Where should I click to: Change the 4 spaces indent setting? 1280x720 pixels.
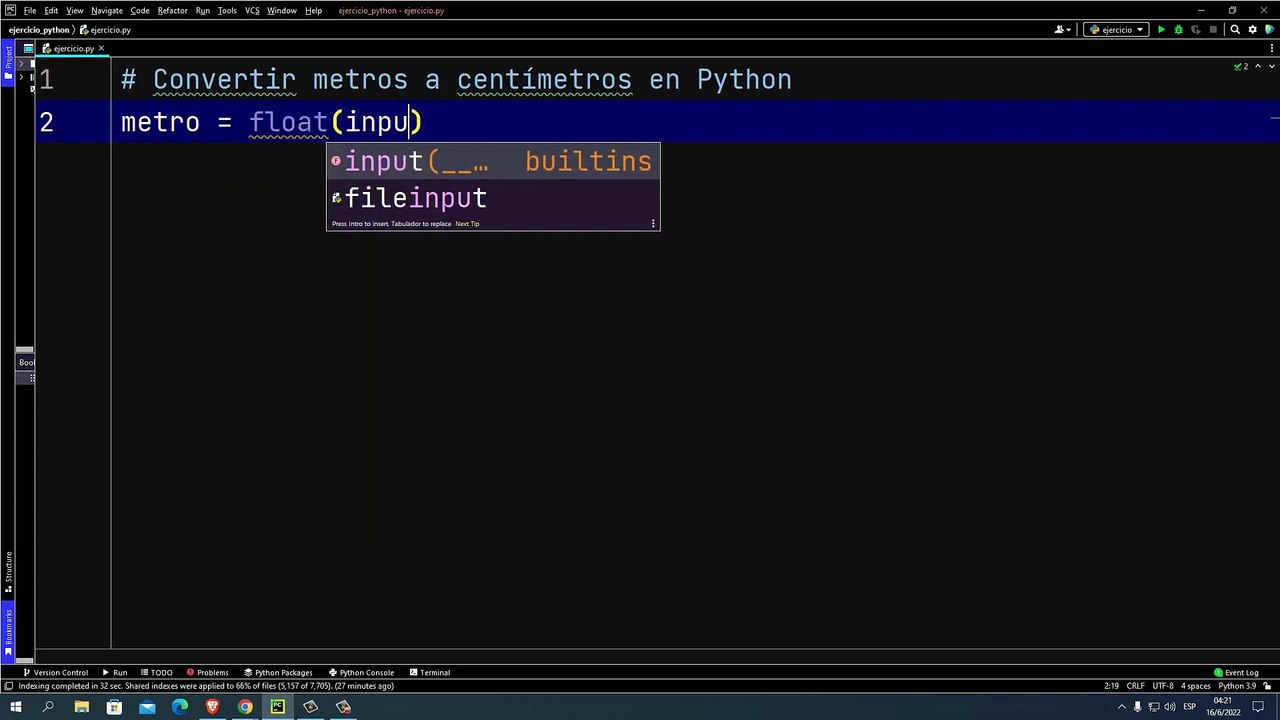pos(1196,686)
